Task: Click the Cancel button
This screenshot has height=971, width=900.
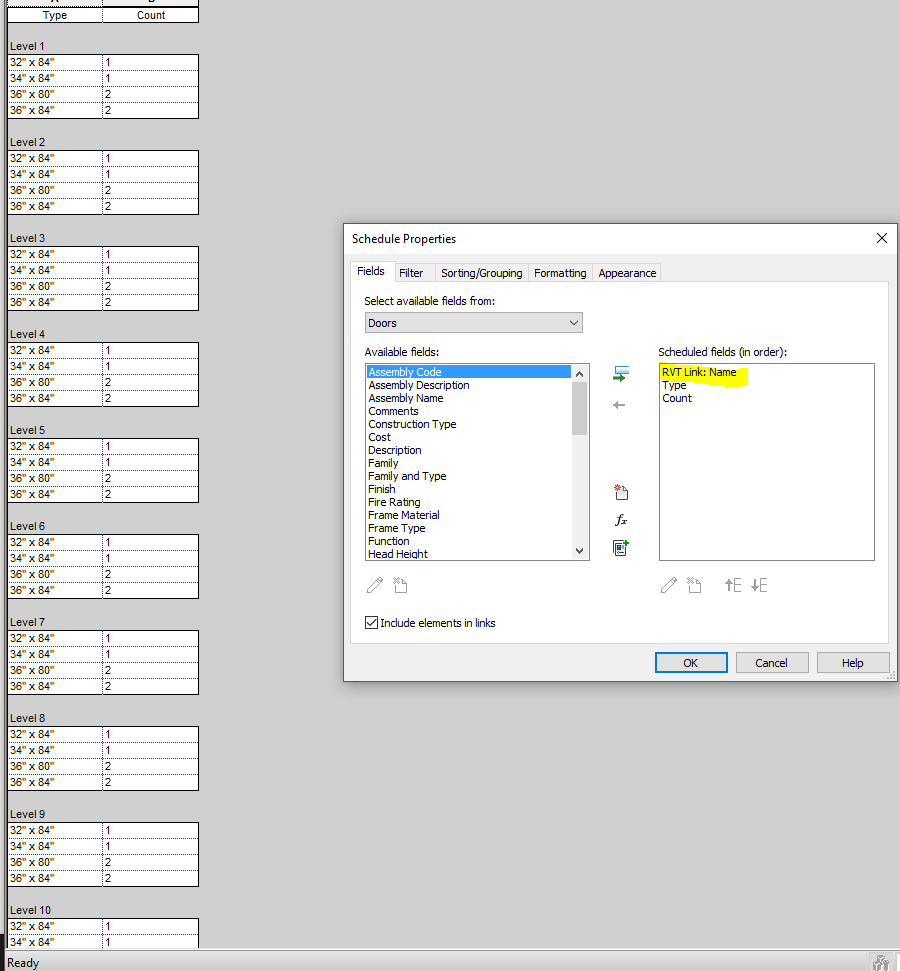Action: 772,663
